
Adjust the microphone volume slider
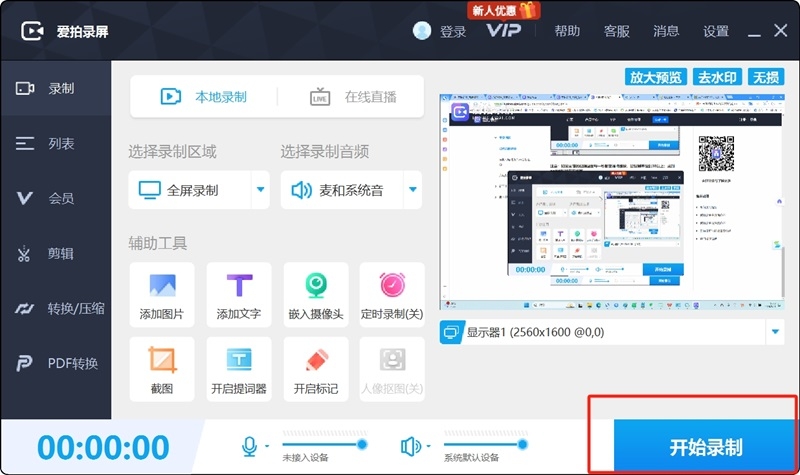click(x=324, y=444)
